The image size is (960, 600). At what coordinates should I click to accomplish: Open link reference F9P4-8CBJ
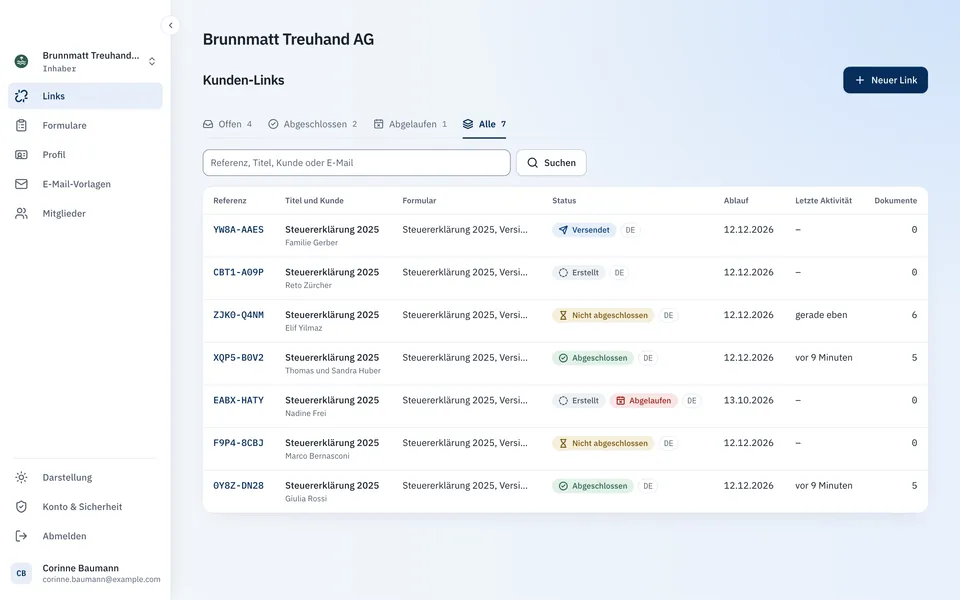(238, 443)
